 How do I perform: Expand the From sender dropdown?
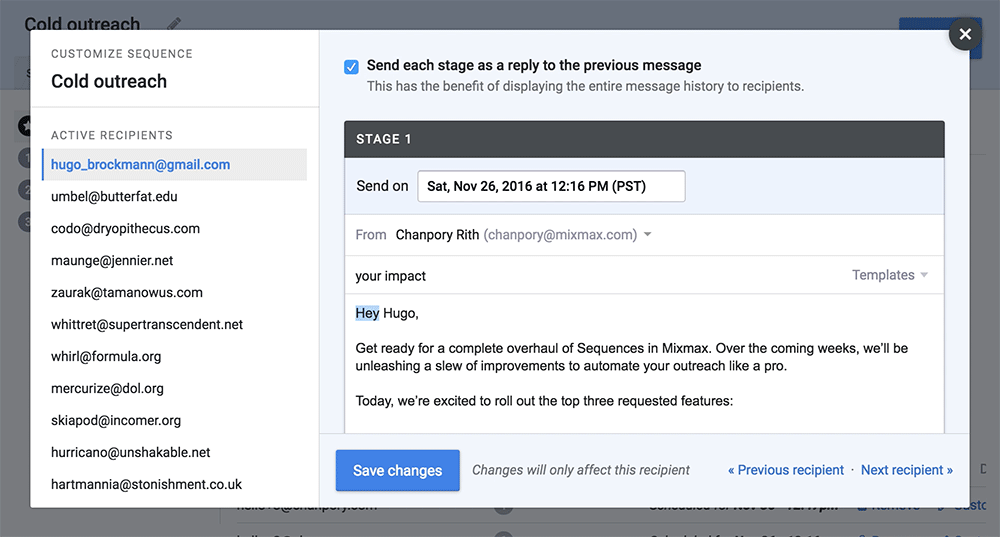pos(648,235)
